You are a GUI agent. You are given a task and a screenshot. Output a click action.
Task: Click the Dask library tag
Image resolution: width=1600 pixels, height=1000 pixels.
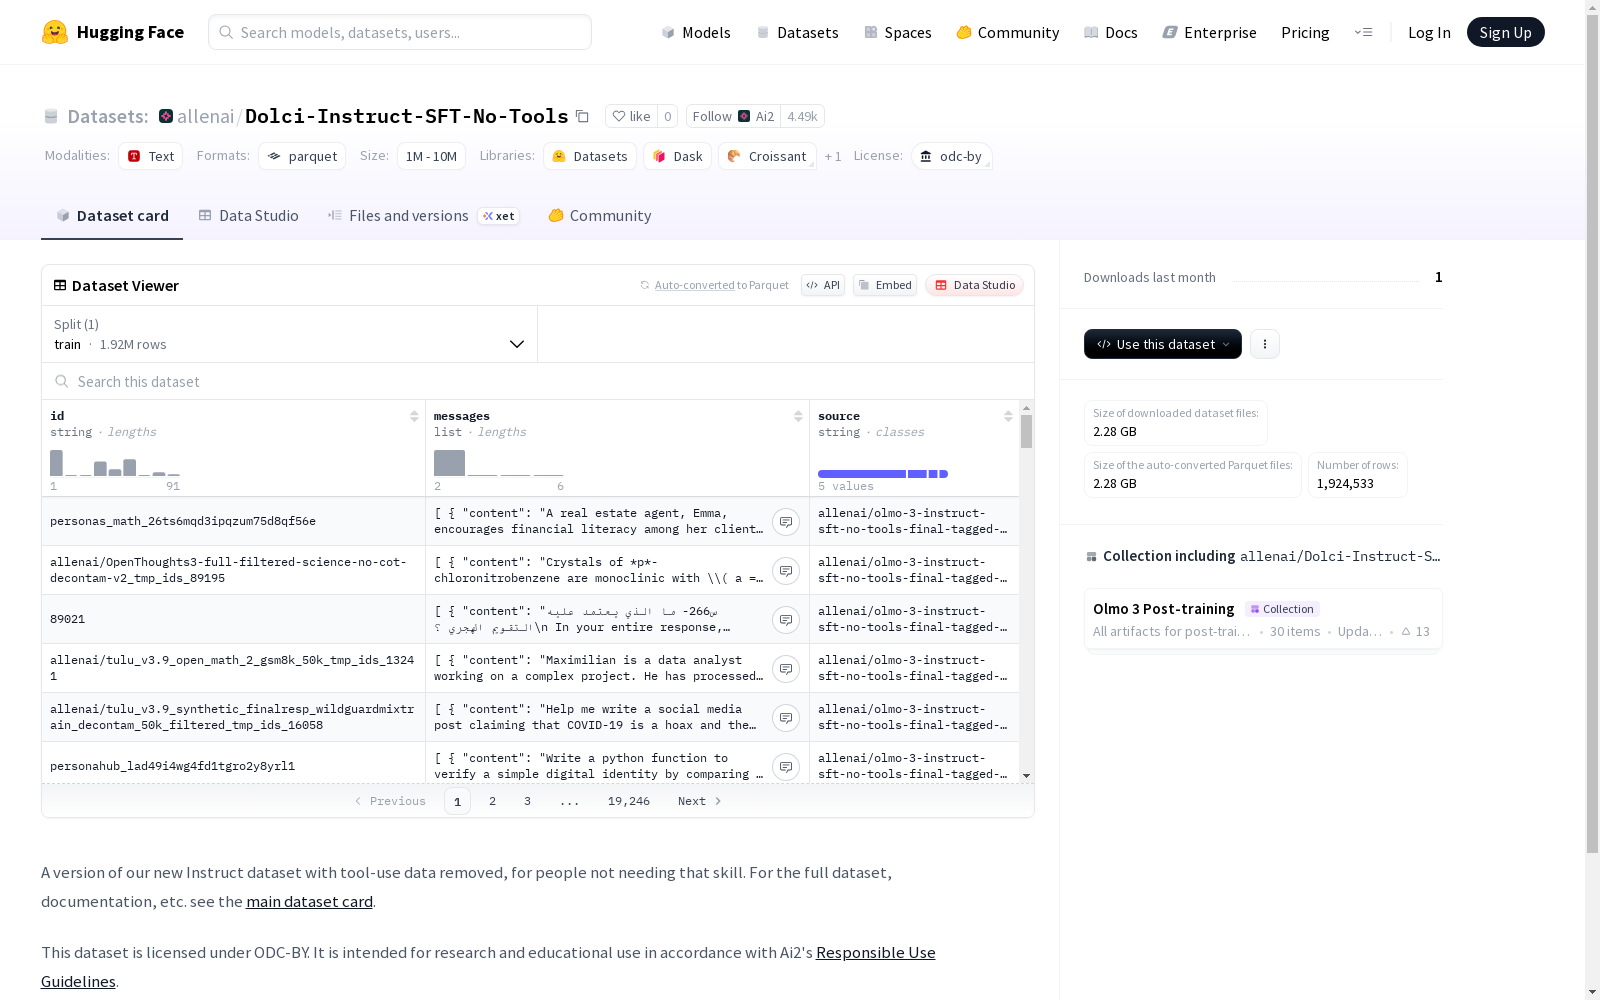pyautogui.click(x=677, y=156)
